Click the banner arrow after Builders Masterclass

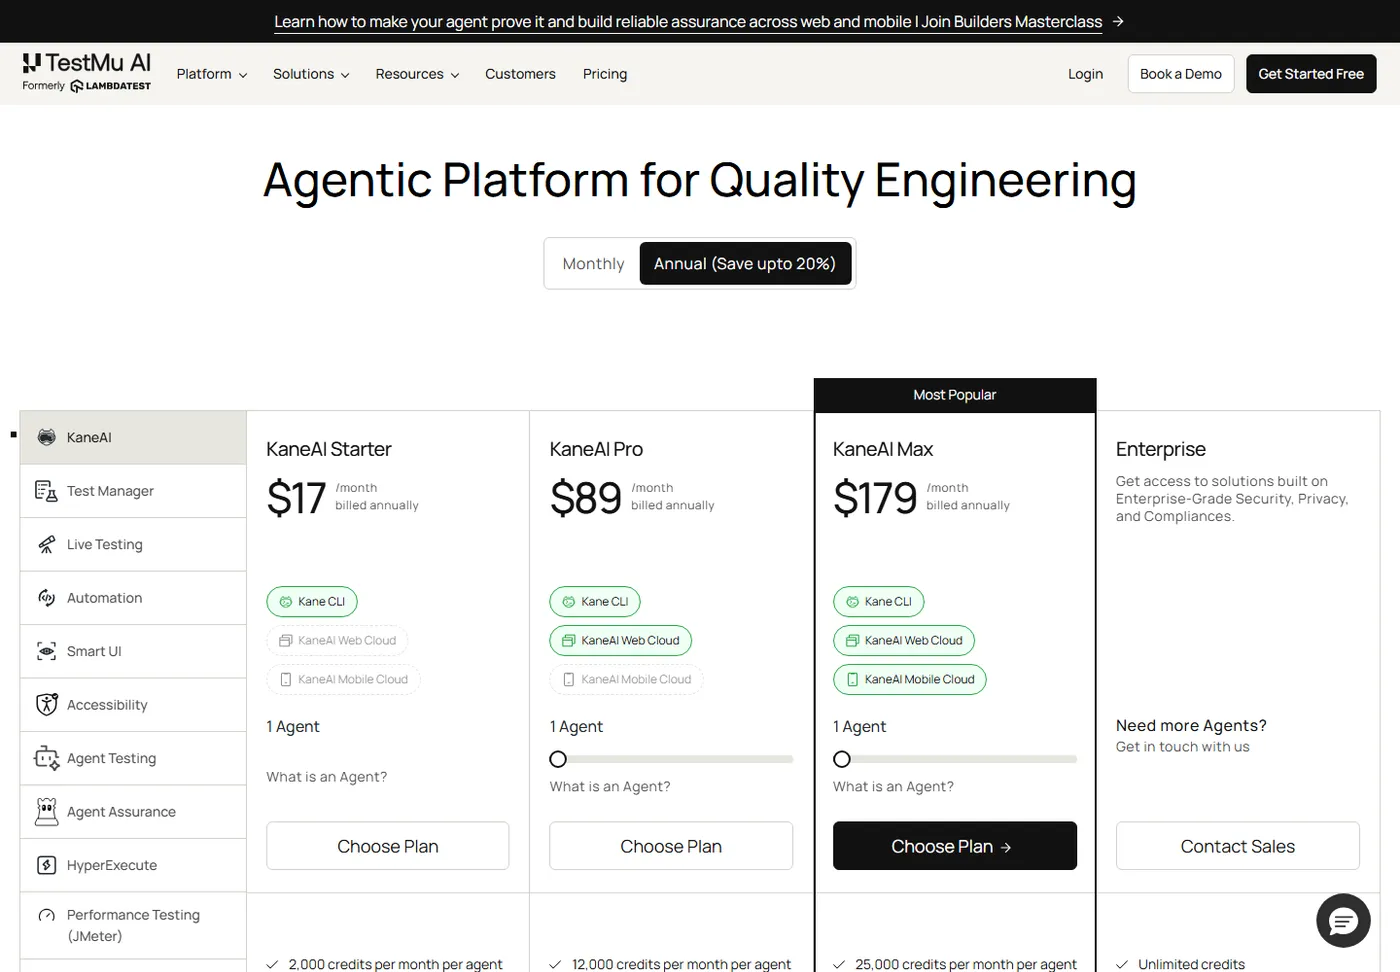tap(1118, 21)
